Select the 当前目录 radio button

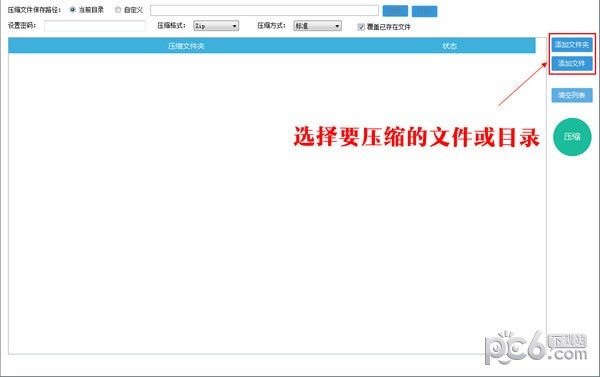72,10
